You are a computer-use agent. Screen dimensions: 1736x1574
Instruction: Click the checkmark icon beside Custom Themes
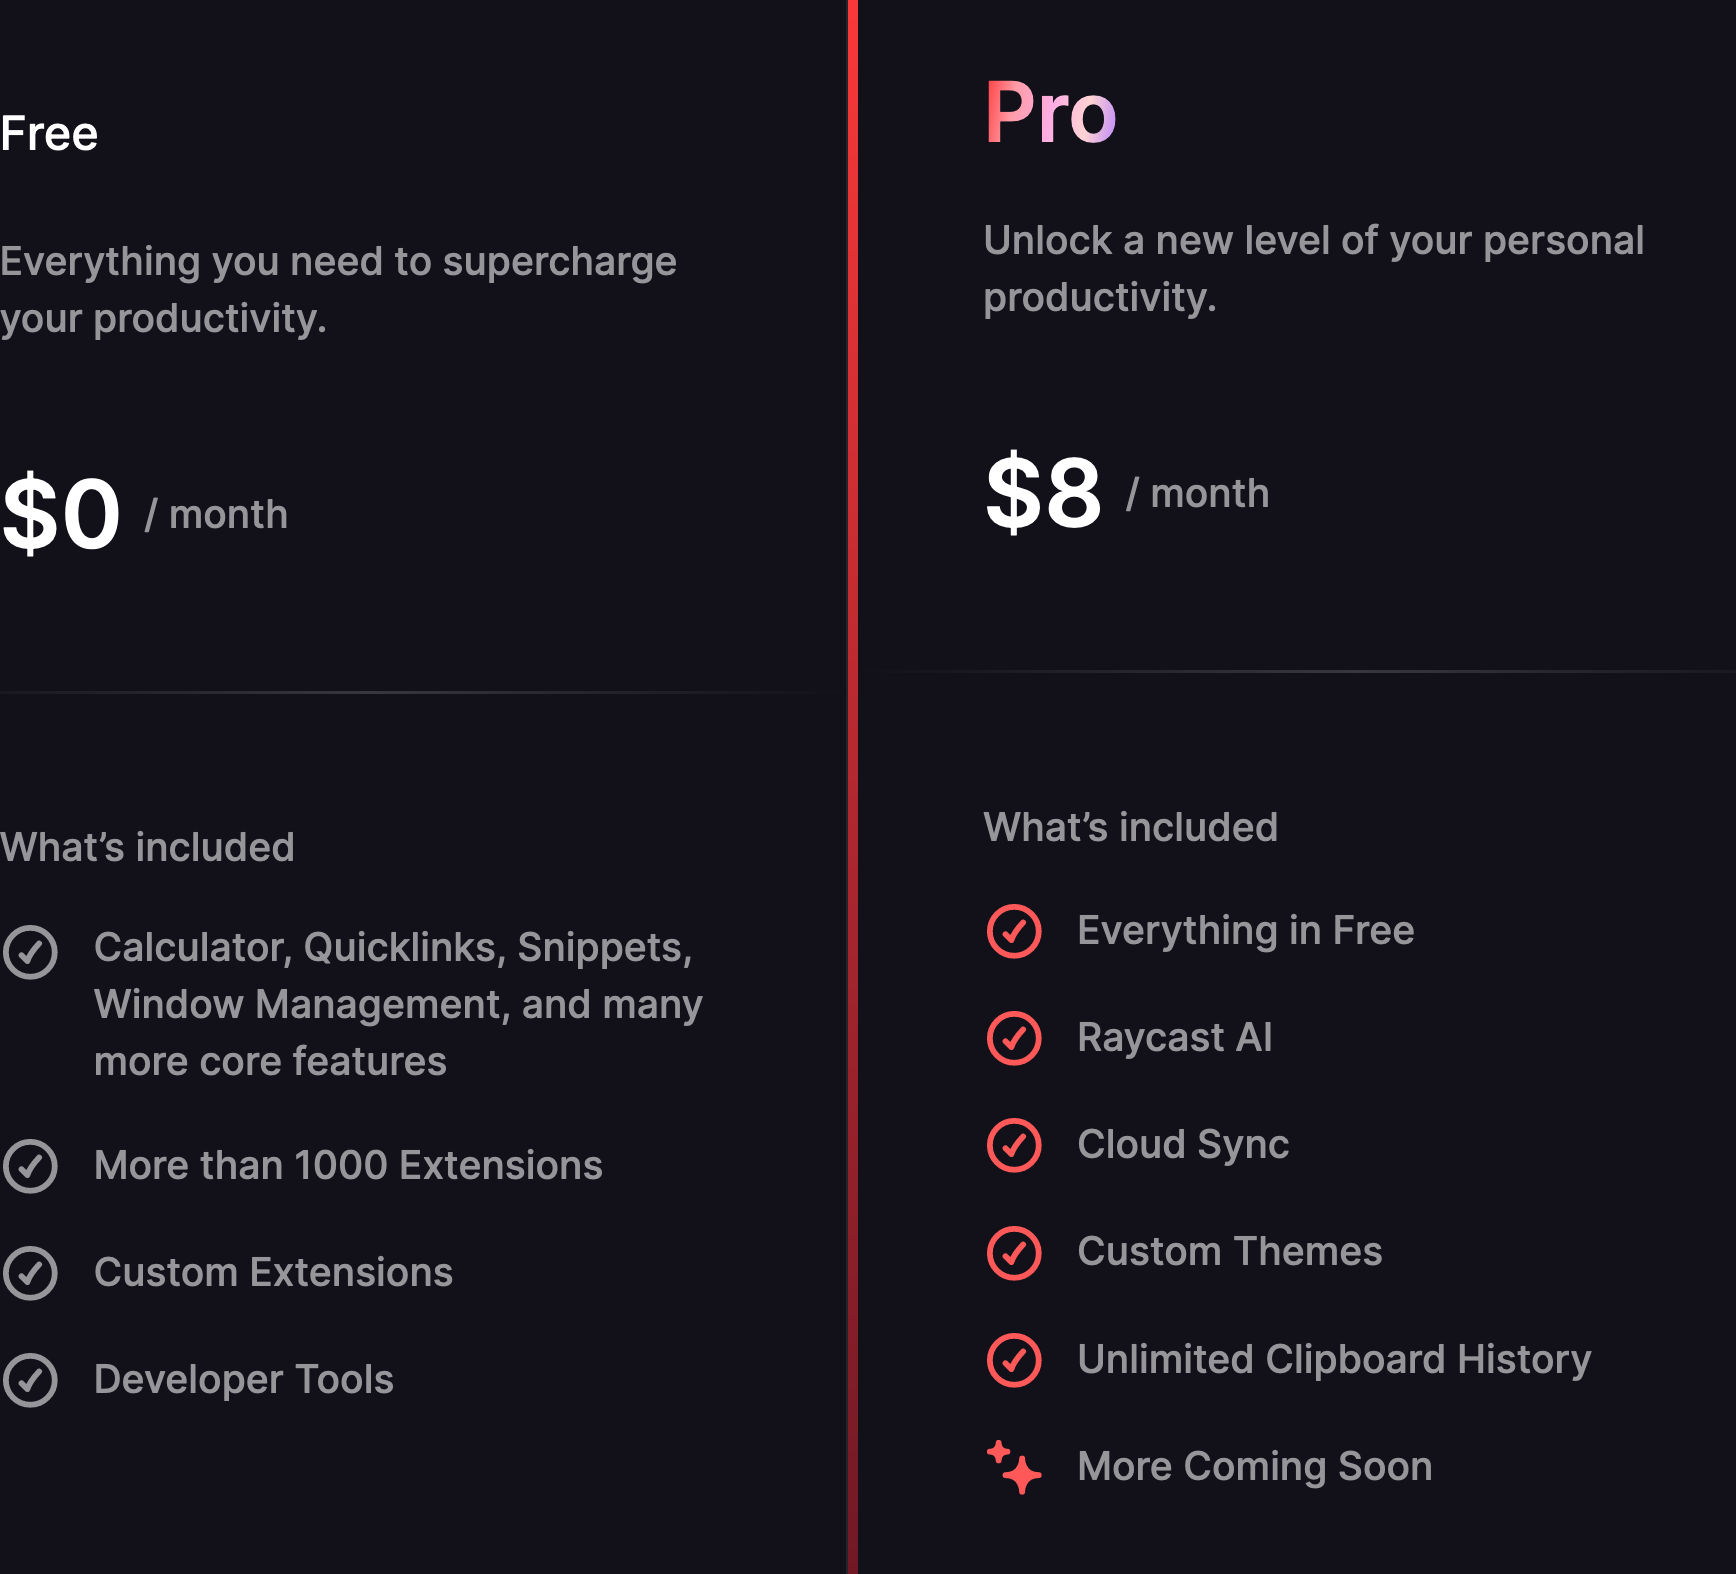coord(1014,1253)
